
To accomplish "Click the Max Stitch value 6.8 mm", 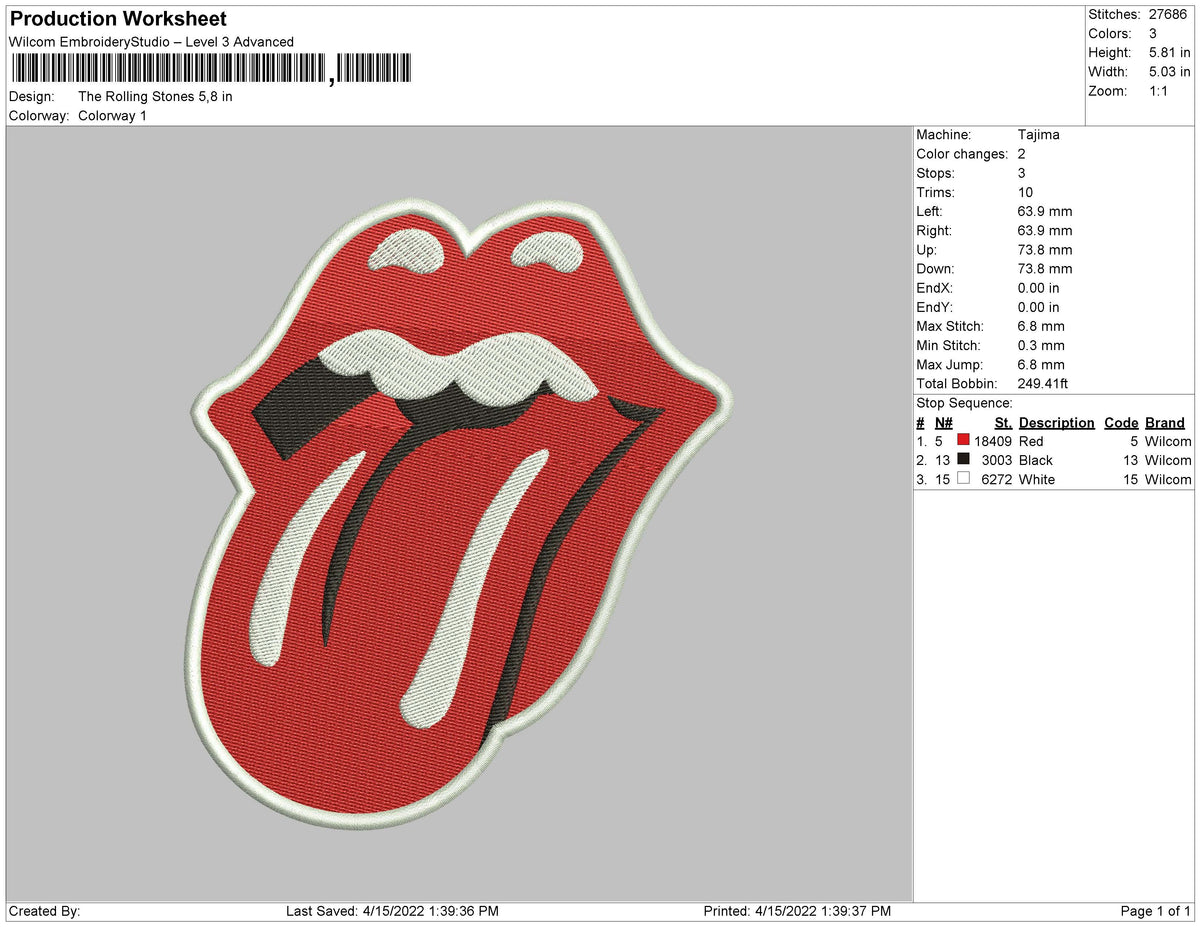I will 1041,326.
